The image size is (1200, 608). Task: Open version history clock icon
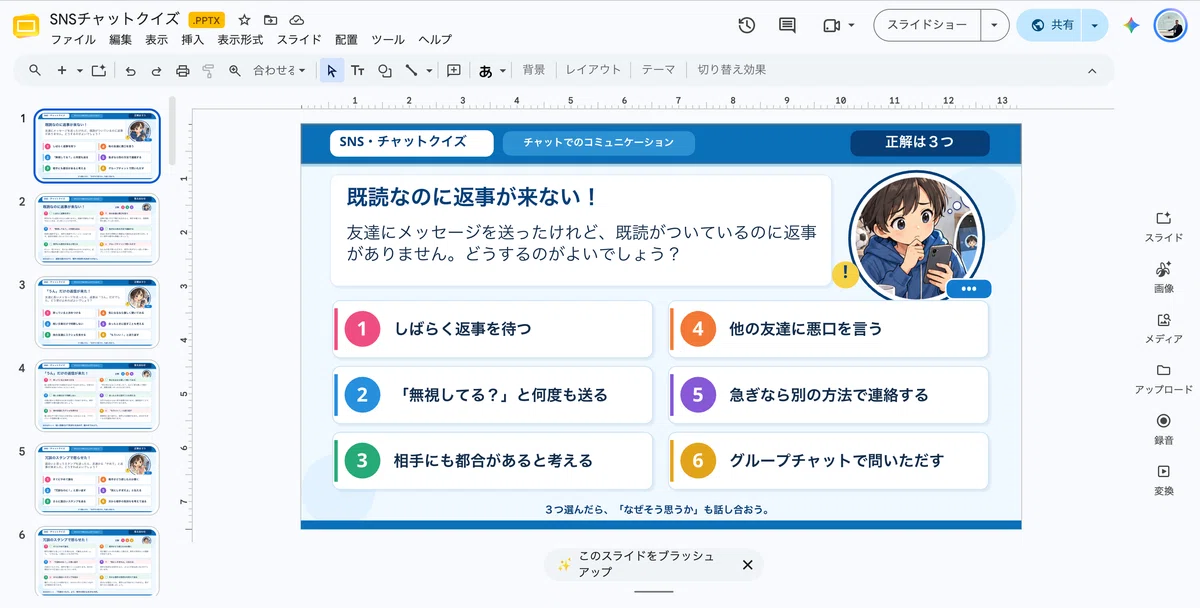(x=746, y=25)
